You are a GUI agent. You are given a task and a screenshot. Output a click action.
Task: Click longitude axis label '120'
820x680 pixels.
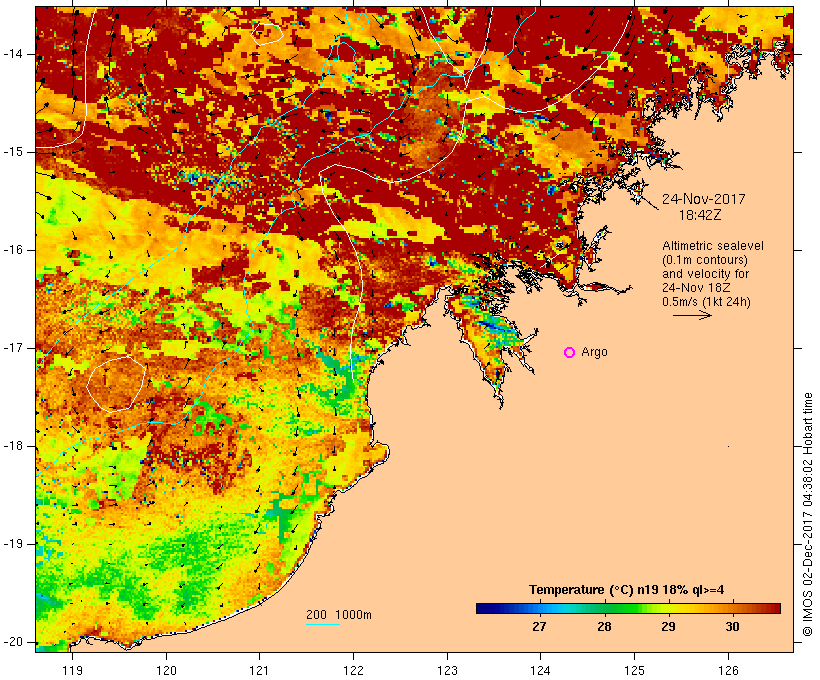pyautogui.click(x=166, y=671)
